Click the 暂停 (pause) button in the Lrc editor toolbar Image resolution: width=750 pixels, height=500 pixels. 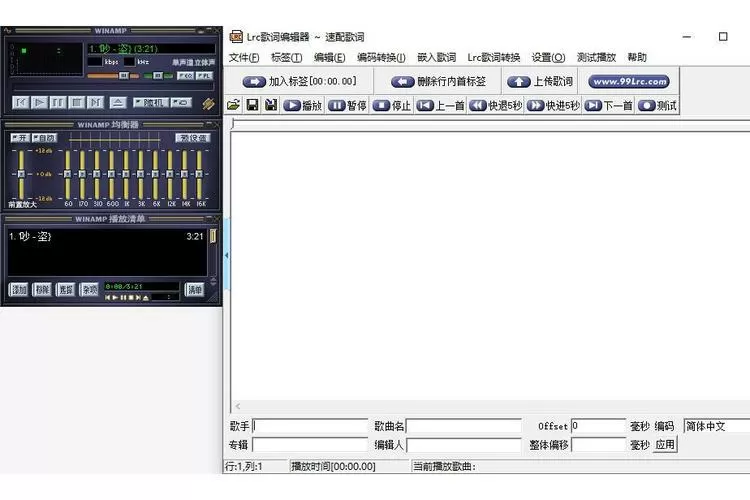(347, 105)
